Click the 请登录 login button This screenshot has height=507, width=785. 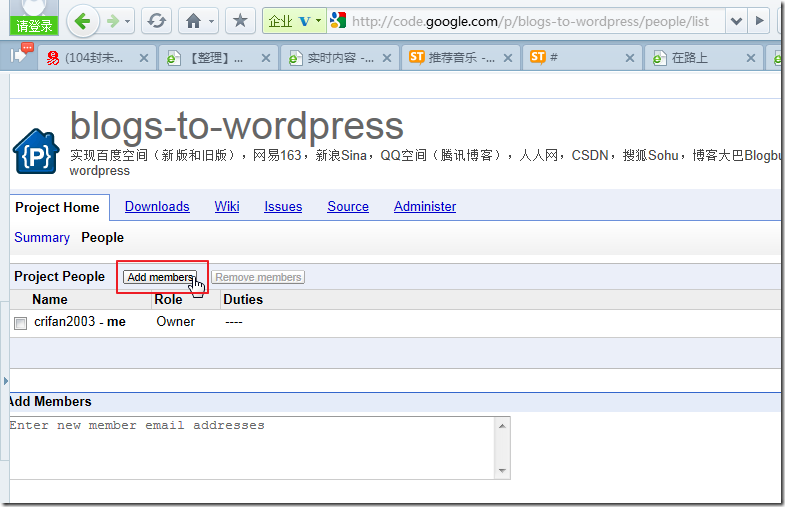[x=34, y=26]
